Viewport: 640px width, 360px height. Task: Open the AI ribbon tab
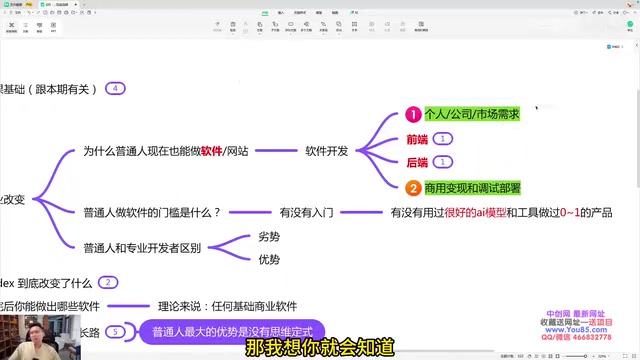pos(354,13)
